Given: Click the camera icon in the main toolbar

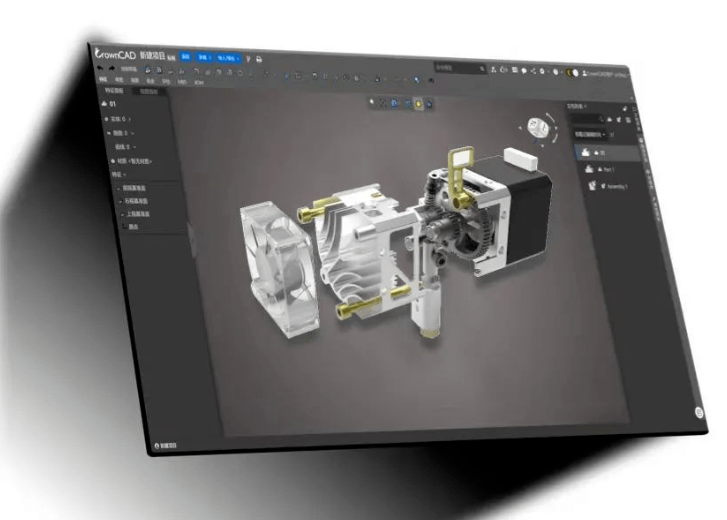Looking at the screenshot, I should [x=431, y=81].
